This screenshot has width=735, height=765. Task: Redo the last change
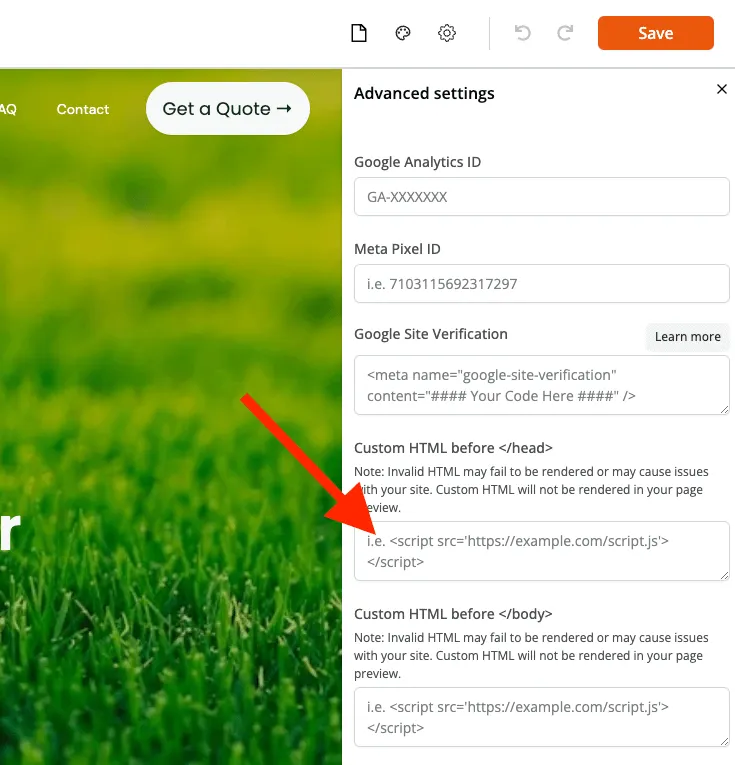click(565, 33)
